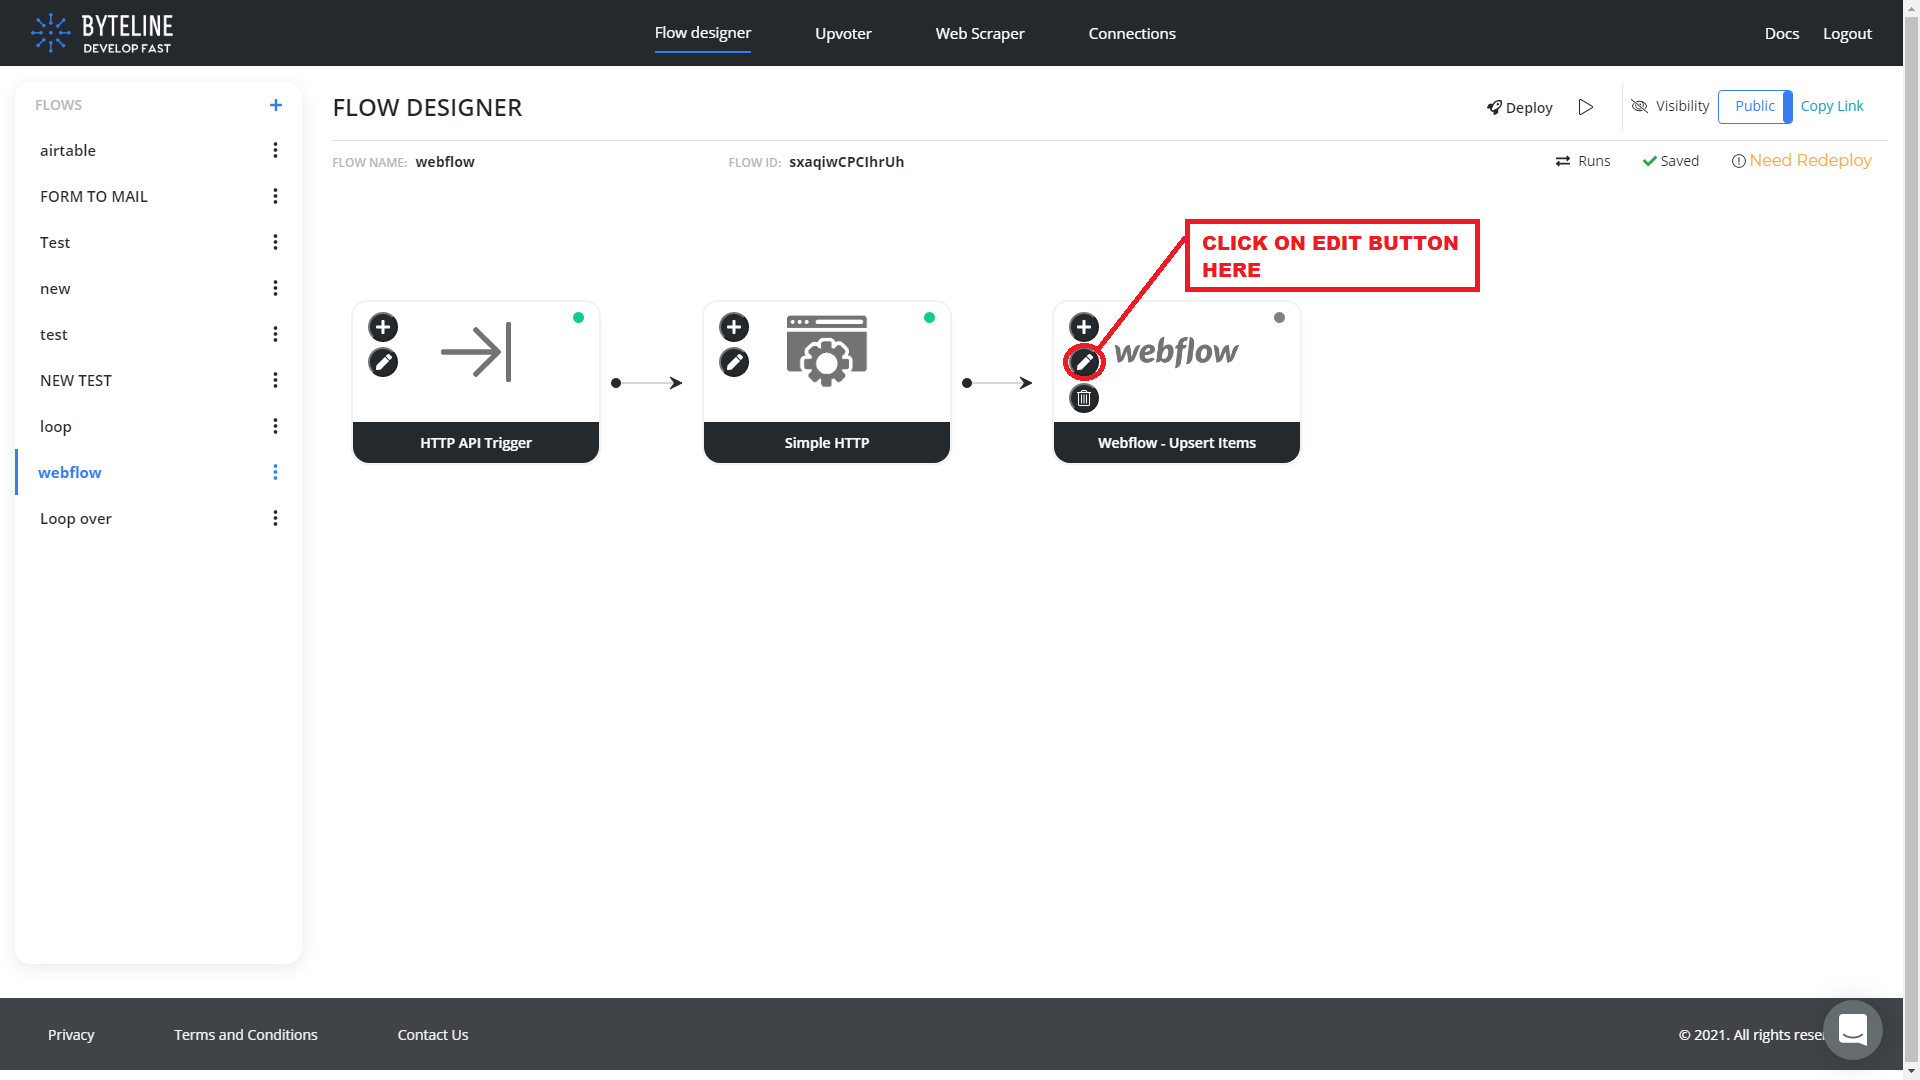Select the flow named new
The height and width of the screenshot is (1080, 1920).
[x=55, y=288]
